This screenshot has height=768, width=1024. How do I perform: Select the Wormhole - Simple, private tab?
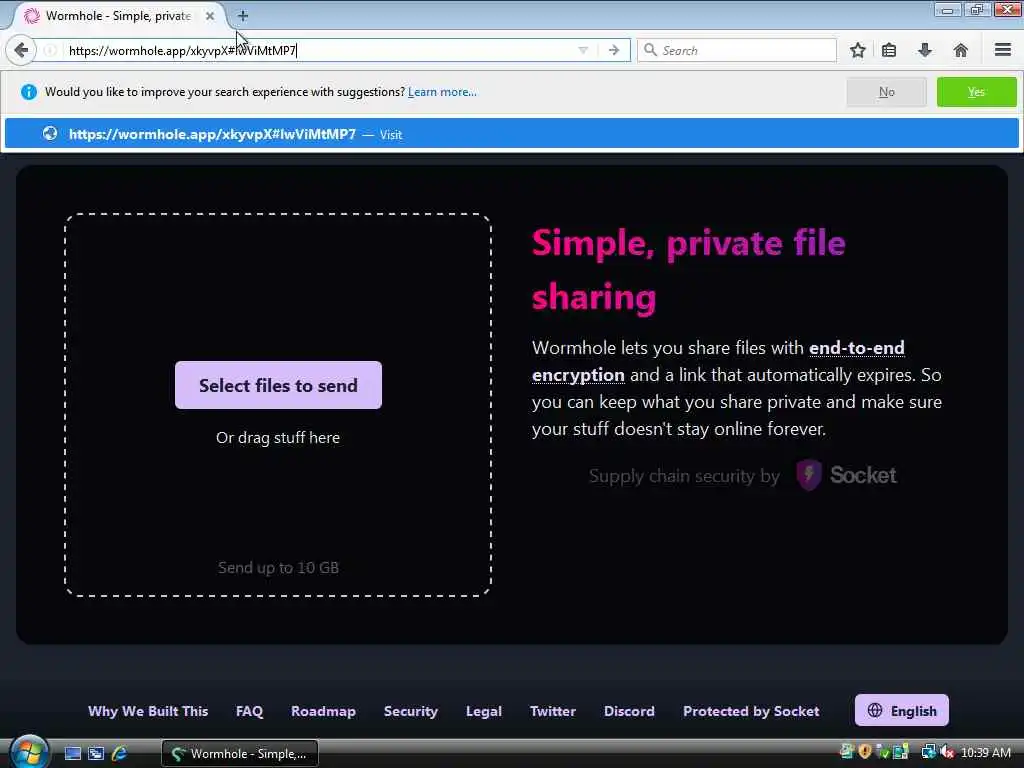119,16
